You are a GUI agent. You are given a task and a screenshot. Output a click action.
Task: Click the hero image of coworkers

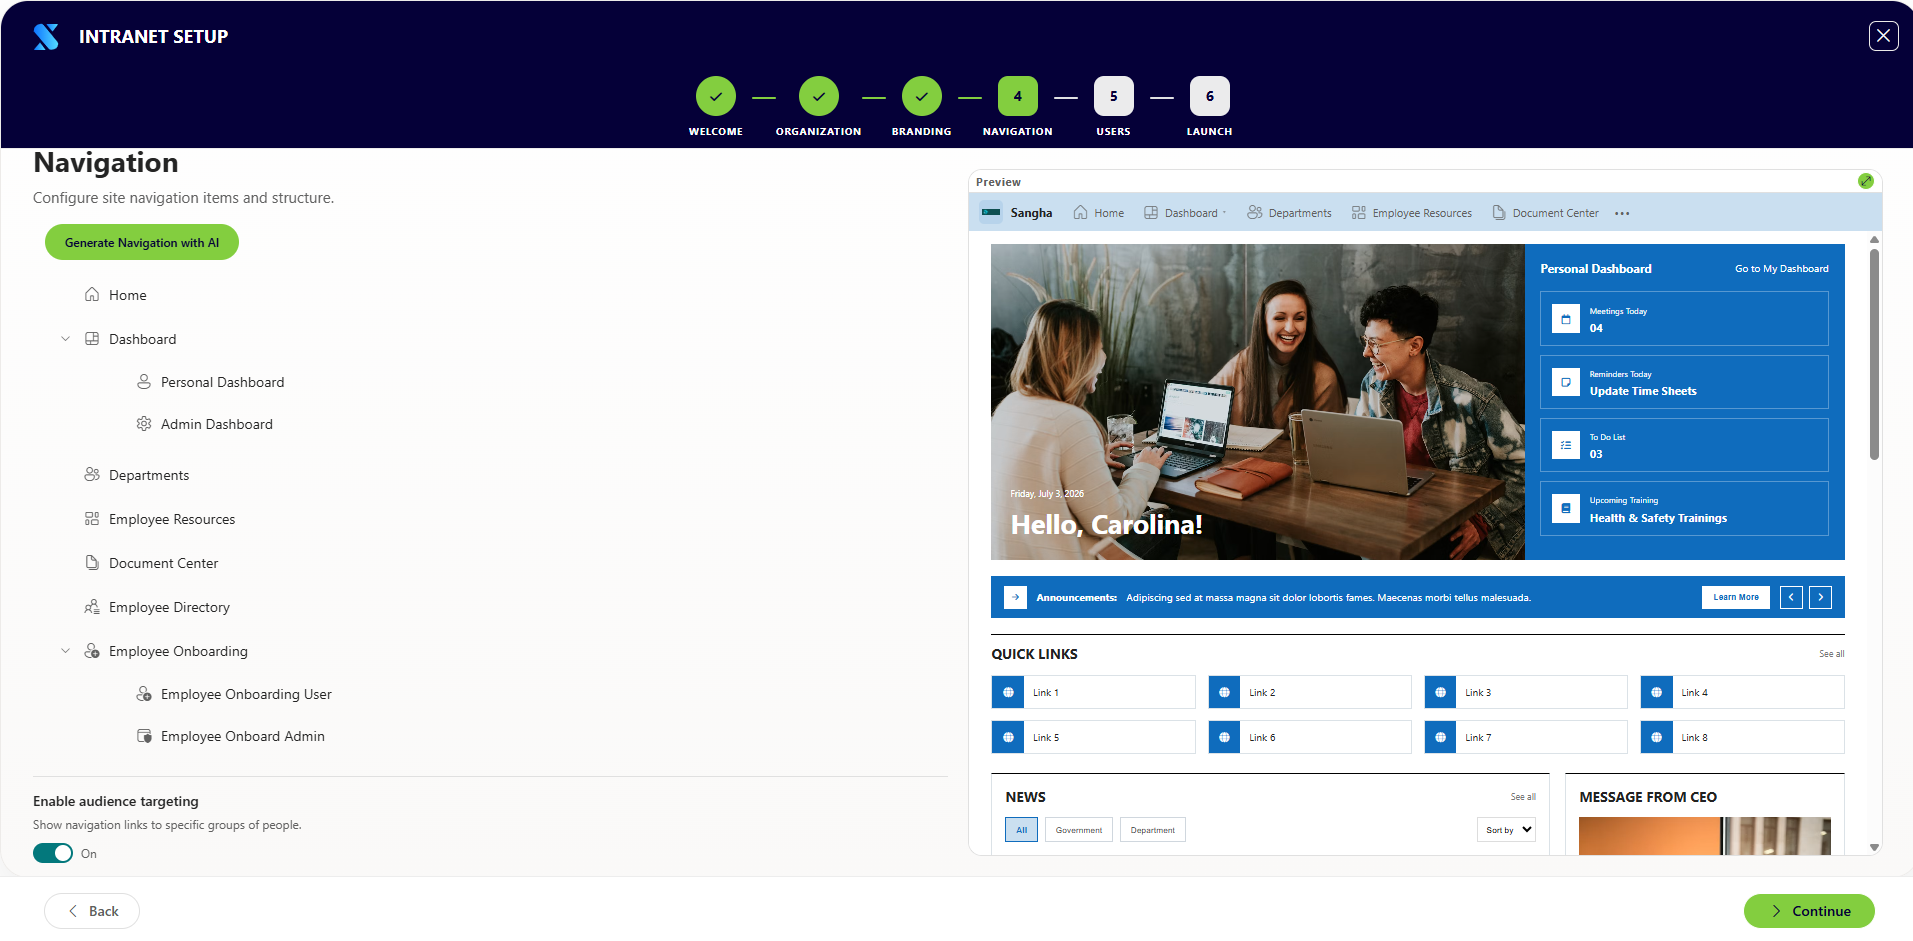[1258, 402]
